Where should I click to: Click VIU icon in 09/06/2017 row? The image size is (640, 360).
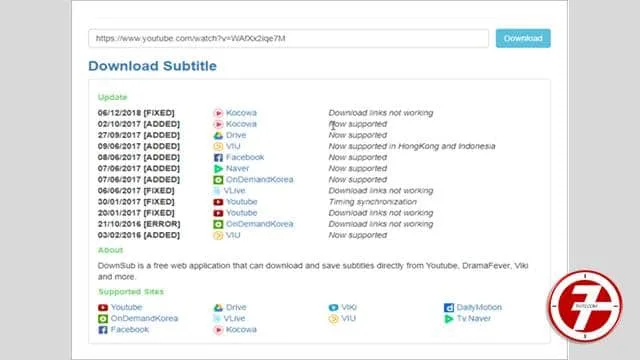pyautogui.click(x=218, y=146)
